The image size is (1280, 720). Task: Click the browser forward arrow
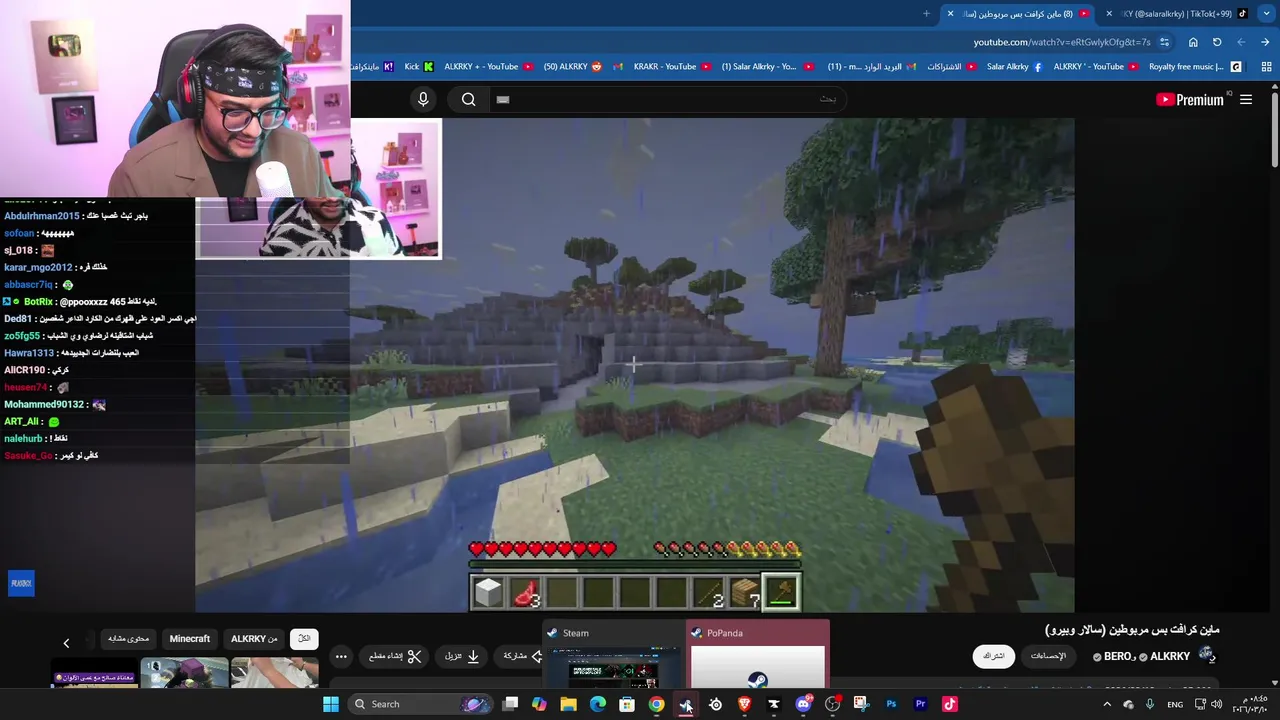tap(1265, 42)
